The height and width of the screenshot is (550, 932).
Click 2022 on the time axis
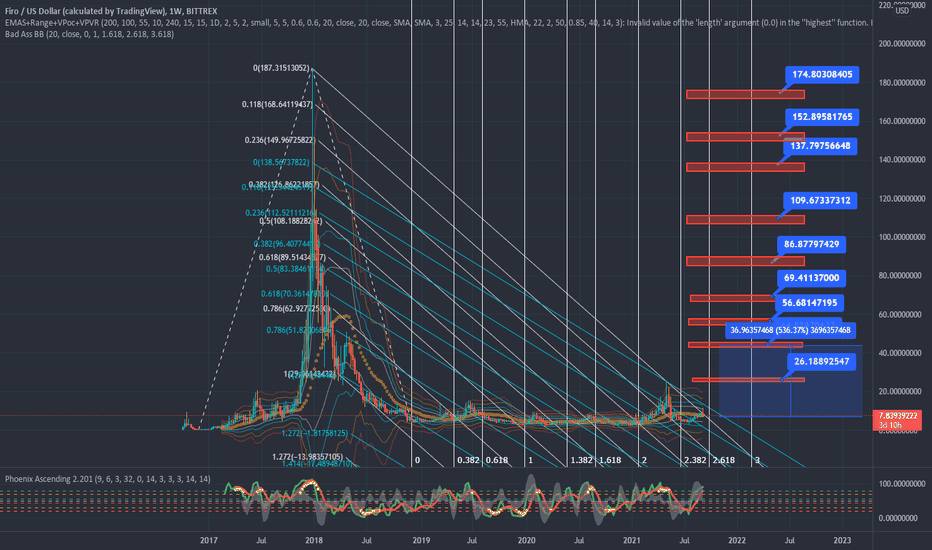pos(737,540)
